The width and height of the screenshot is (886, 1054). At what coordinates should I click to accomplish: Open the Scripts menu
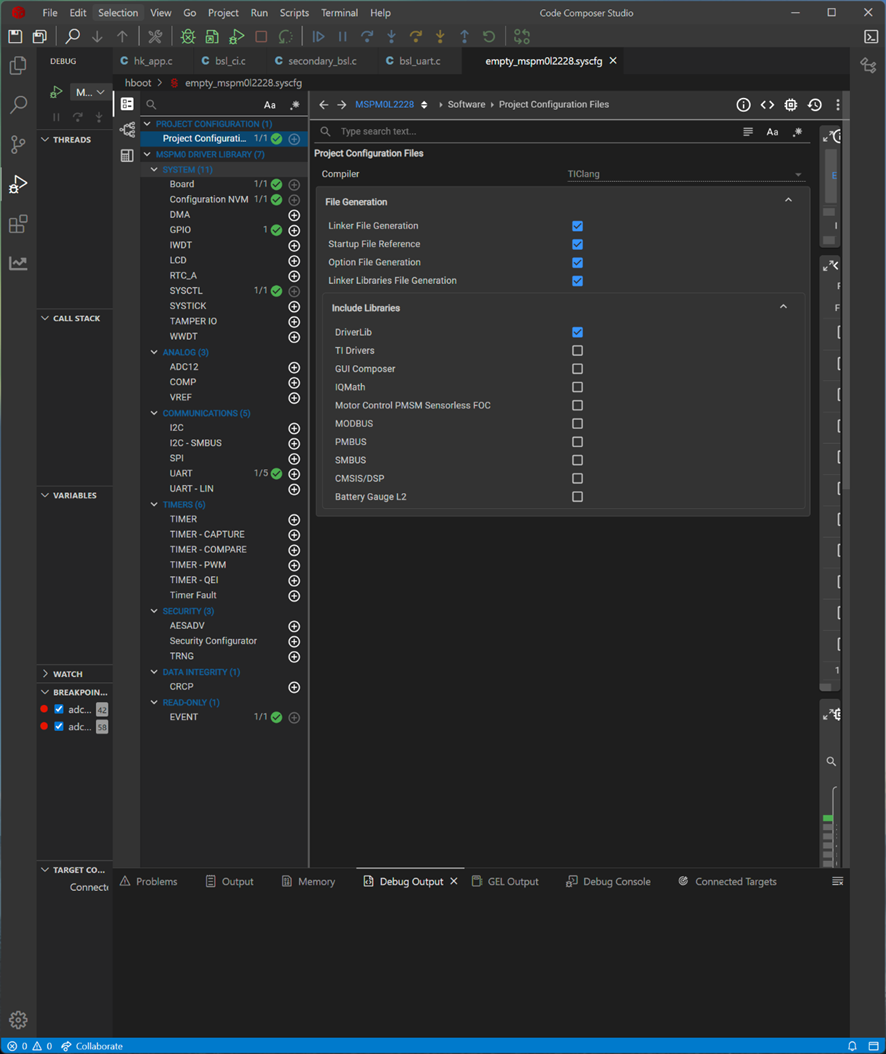pos(294,13)
